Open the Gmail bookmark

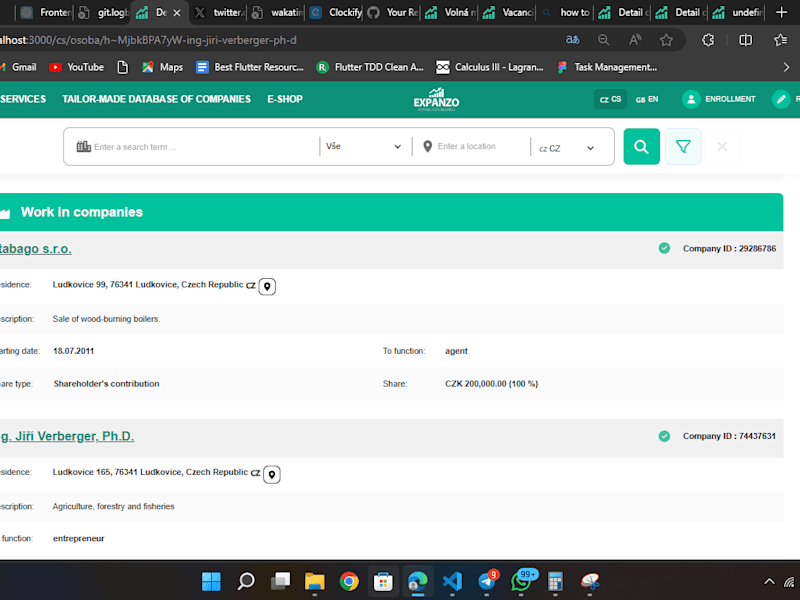pyautogui.click(x=18, y=67)
